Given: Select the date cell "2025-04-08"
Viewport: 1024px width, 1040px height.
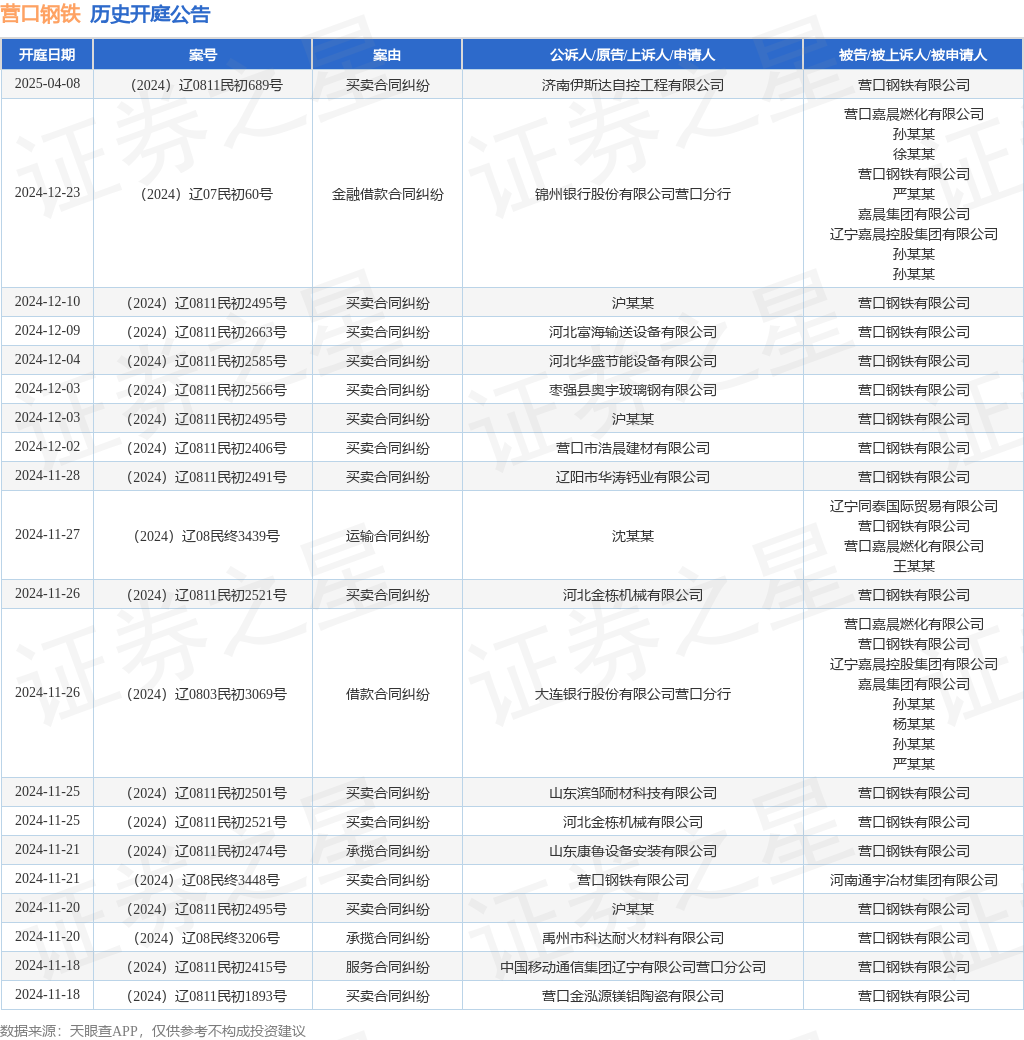Looking at the screenshot, I should coord(46,85).
